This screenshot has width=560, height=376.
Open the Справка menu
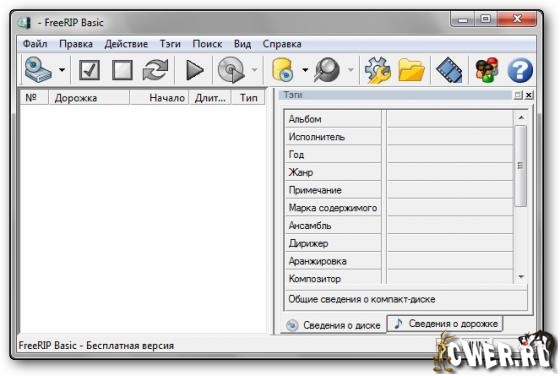[x=282, y=44]
